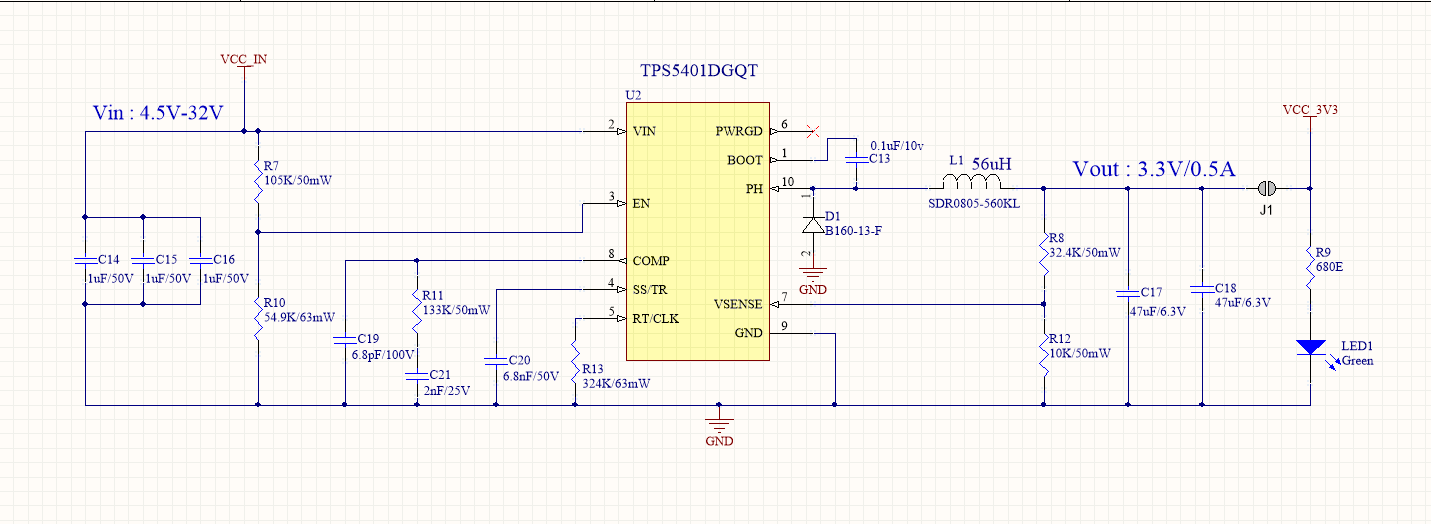1431x524 pixels.
Task: Select capacitor C17 symbol
Action: pyautogui.click(x=1129, y=296)
